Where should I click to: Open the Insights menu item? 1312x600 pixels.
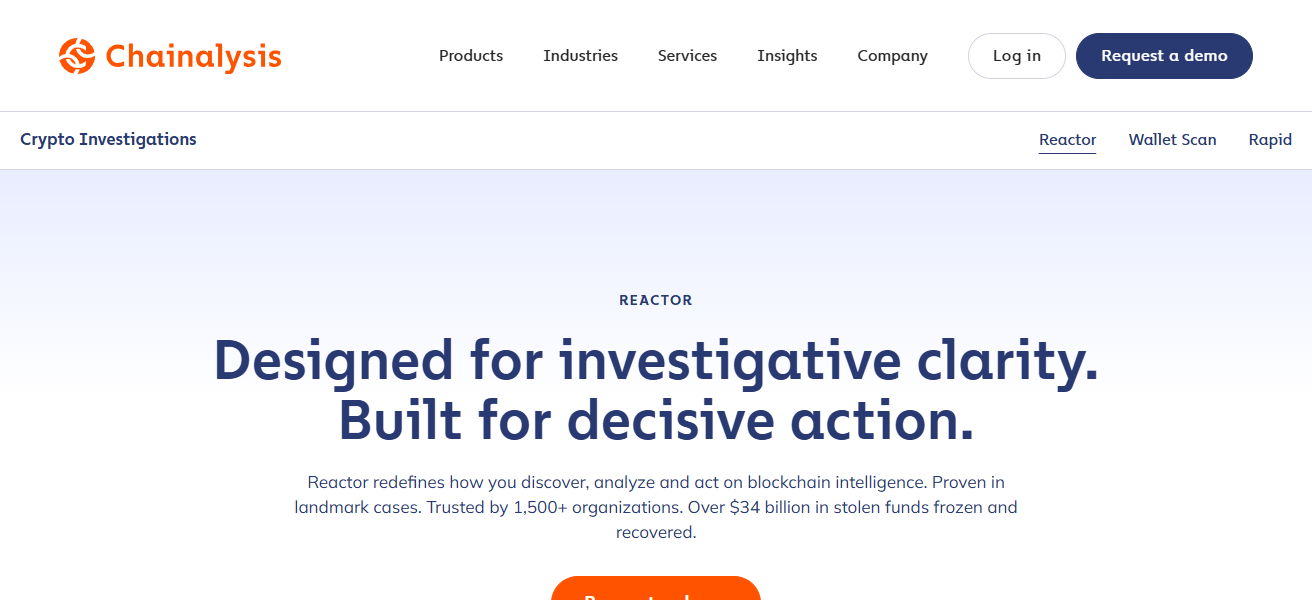tap(787, 56)
